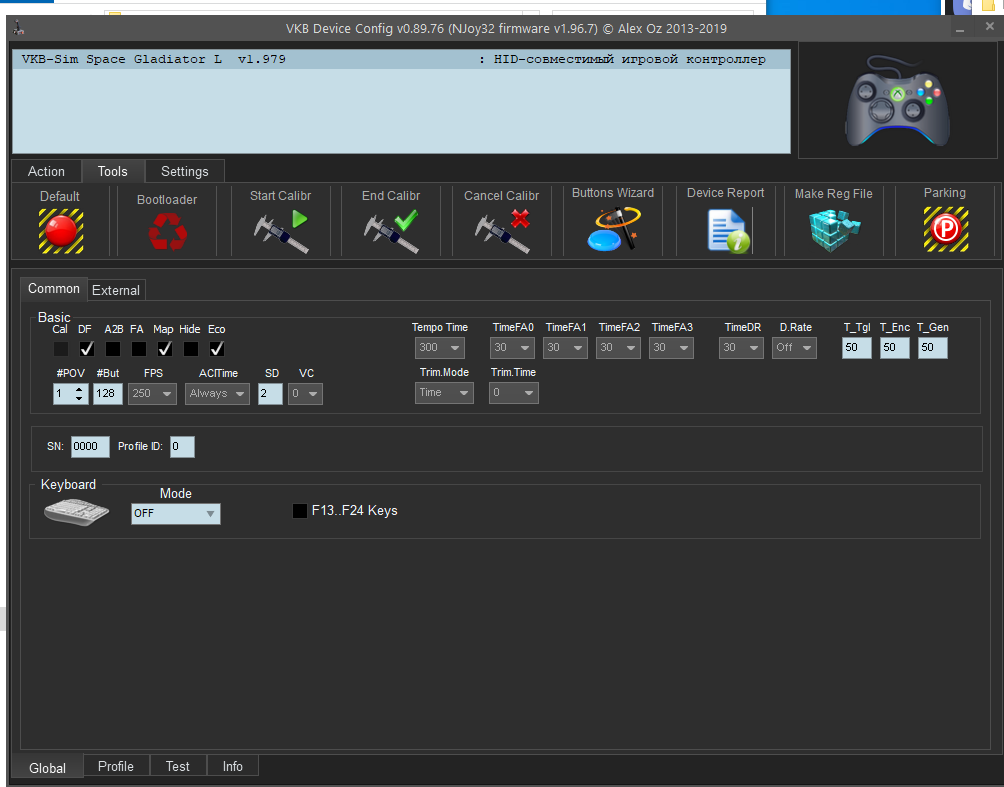Viewport: 1004px width, 787px height.
Task: Select the Common tab
Action: (x=54, y=289)
